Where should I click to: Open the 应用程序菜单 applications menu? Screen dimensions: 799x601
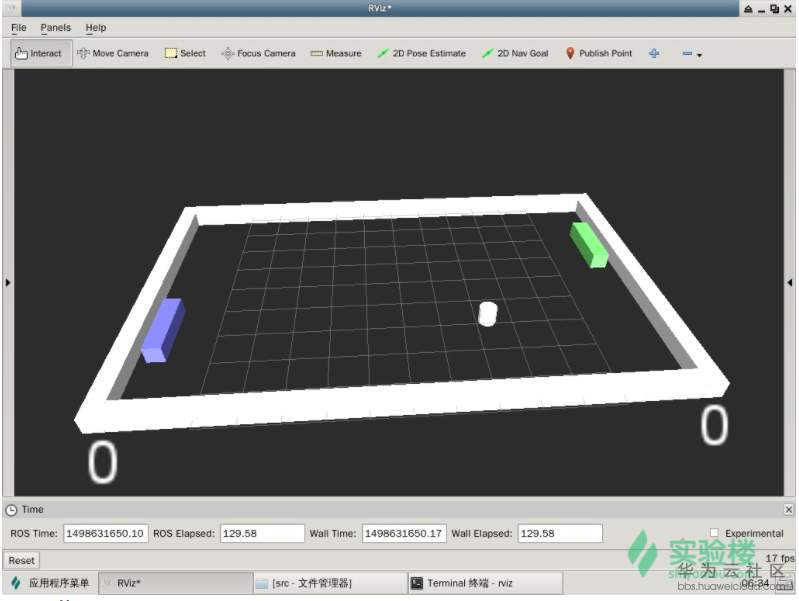[50, 583]
